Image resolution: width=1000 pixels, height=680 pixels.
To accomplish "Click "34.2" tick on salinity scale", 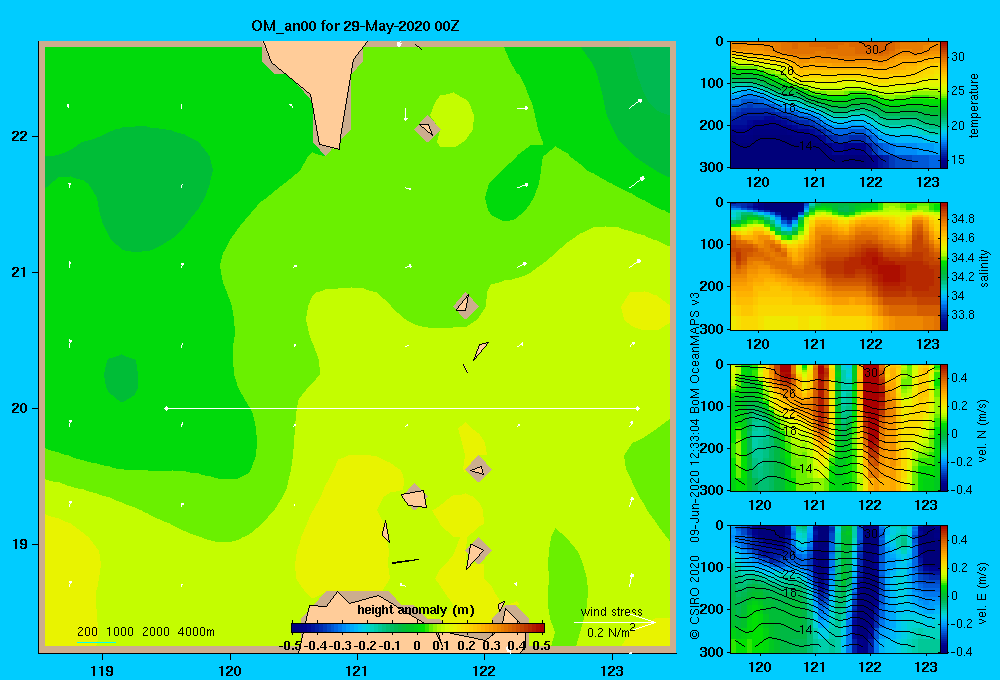I will point(963,277).
